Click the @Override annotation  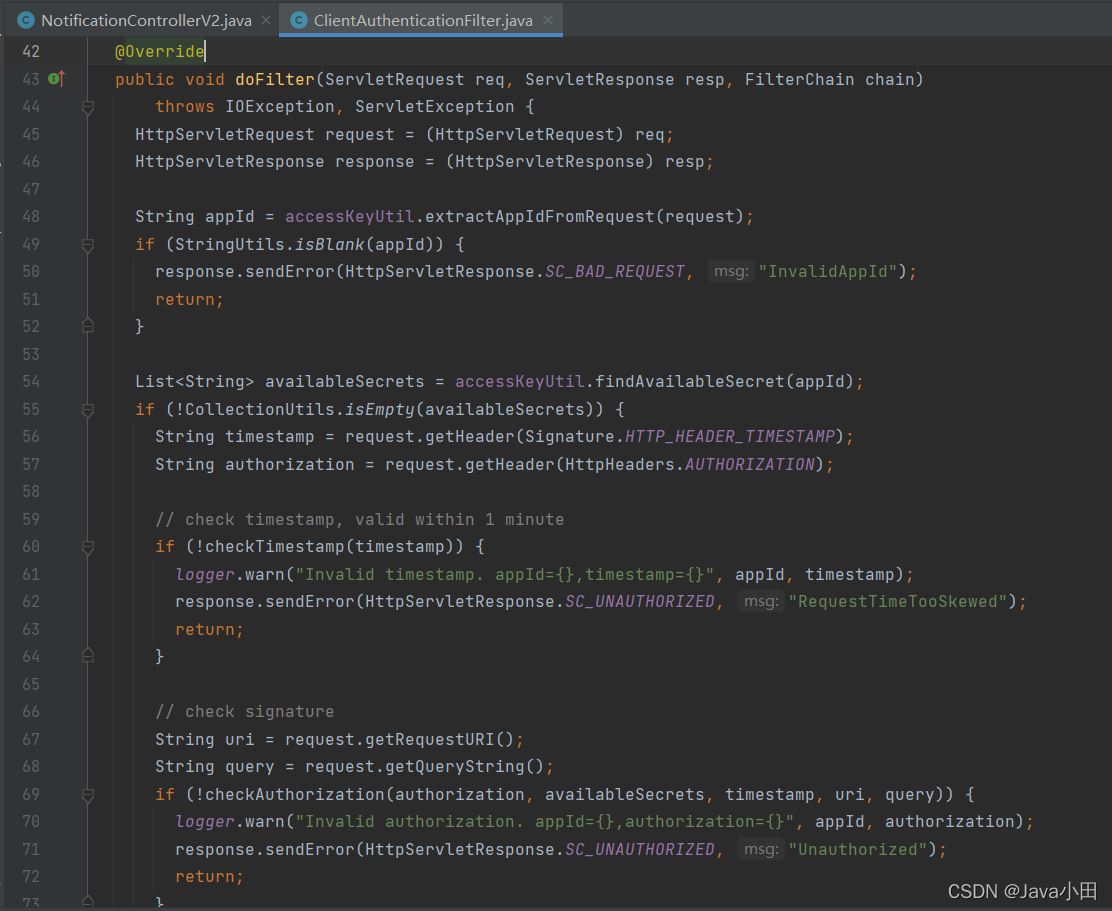tap(160, 52)
